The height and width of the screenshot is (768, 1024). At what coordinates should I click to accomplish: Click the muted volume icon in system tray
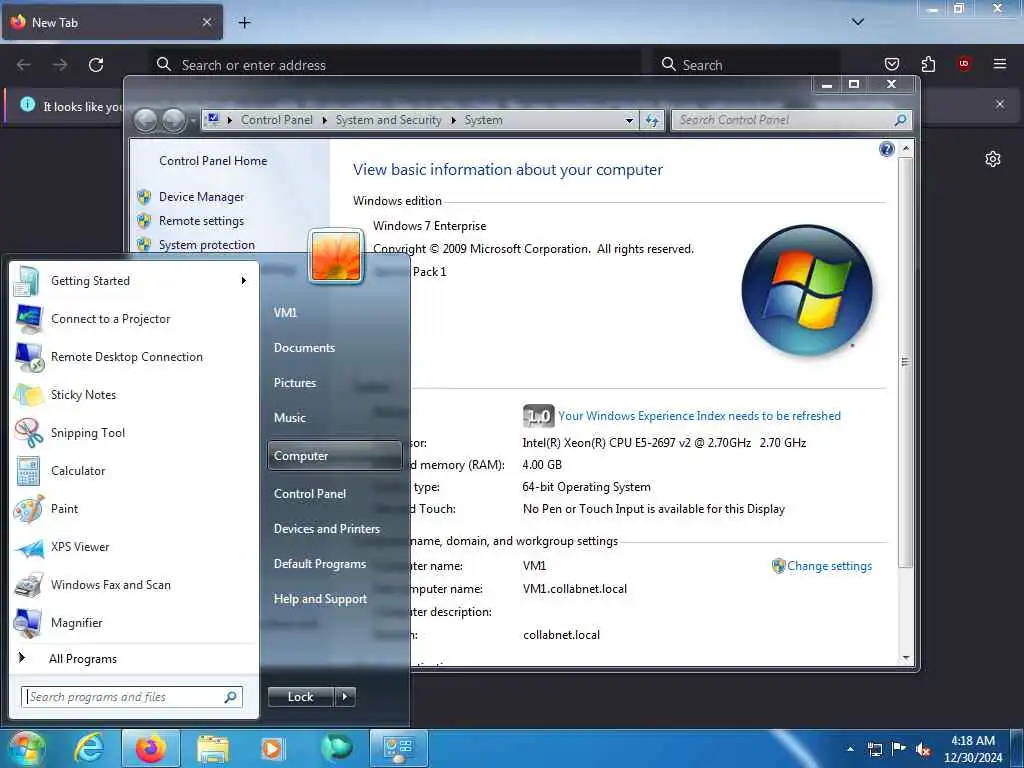pos(923,750)
